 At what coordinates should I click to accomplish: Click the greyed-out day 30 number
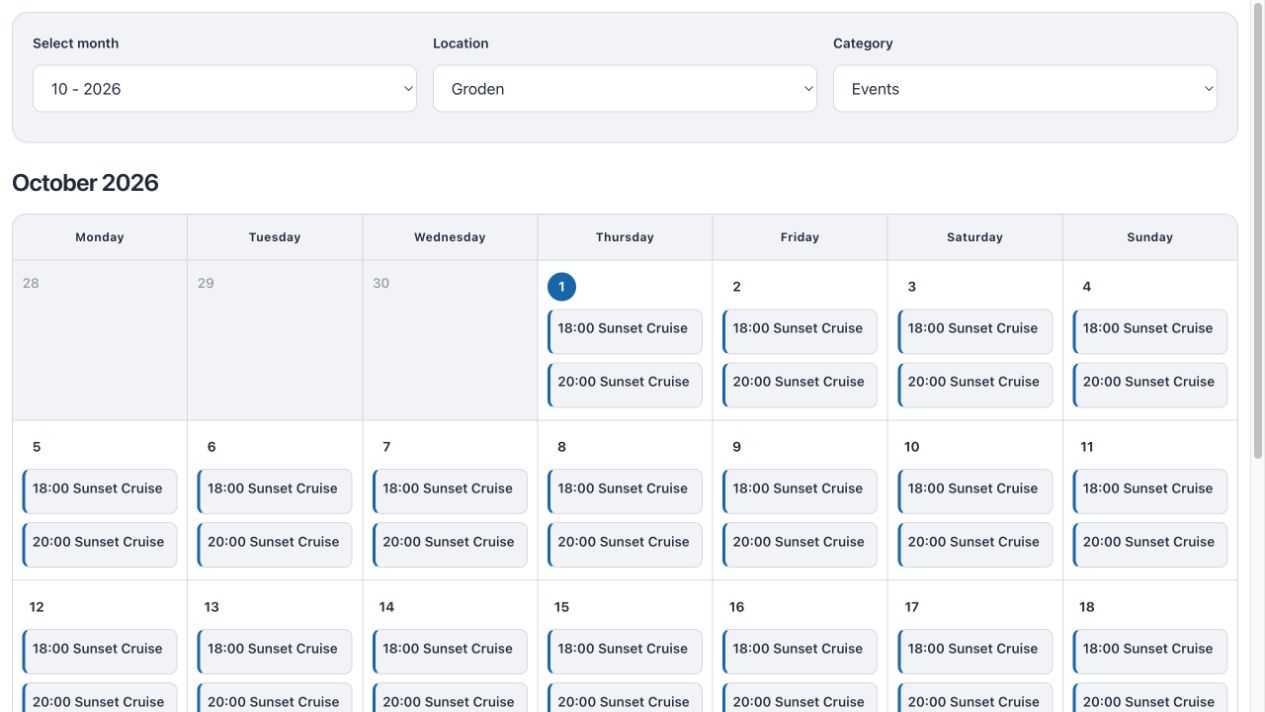(x=381, y=283)
